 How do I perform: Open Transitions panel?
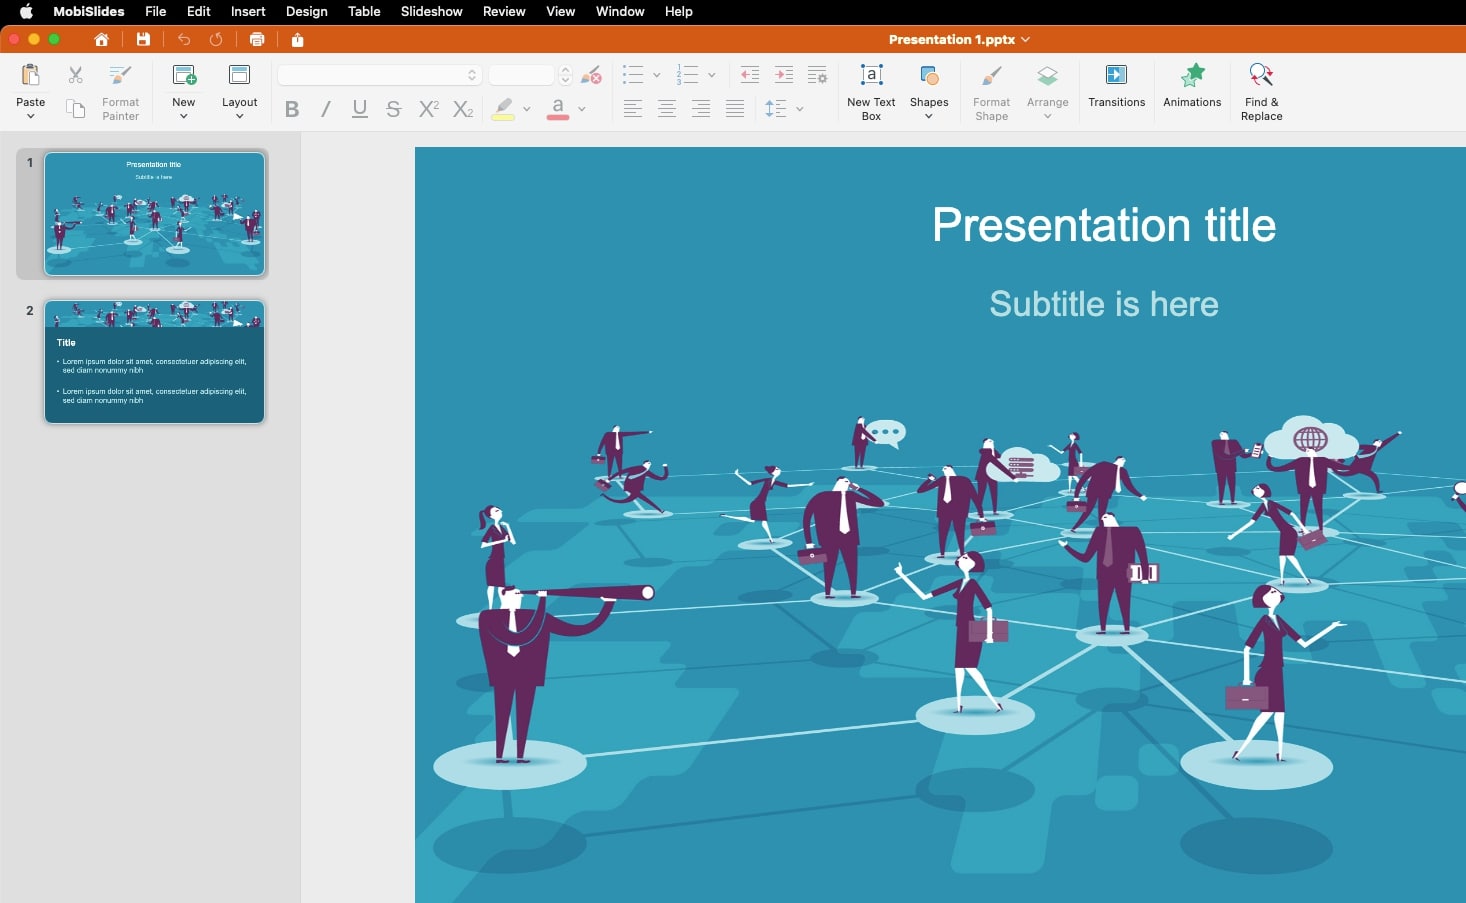[x=1116, y=85]
